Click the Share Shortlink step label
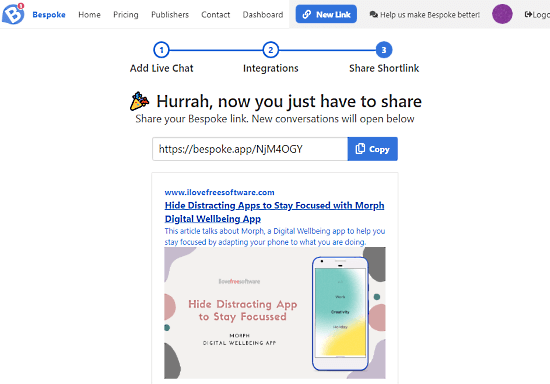This screenshot has height=384, width=550. [384, 68]
